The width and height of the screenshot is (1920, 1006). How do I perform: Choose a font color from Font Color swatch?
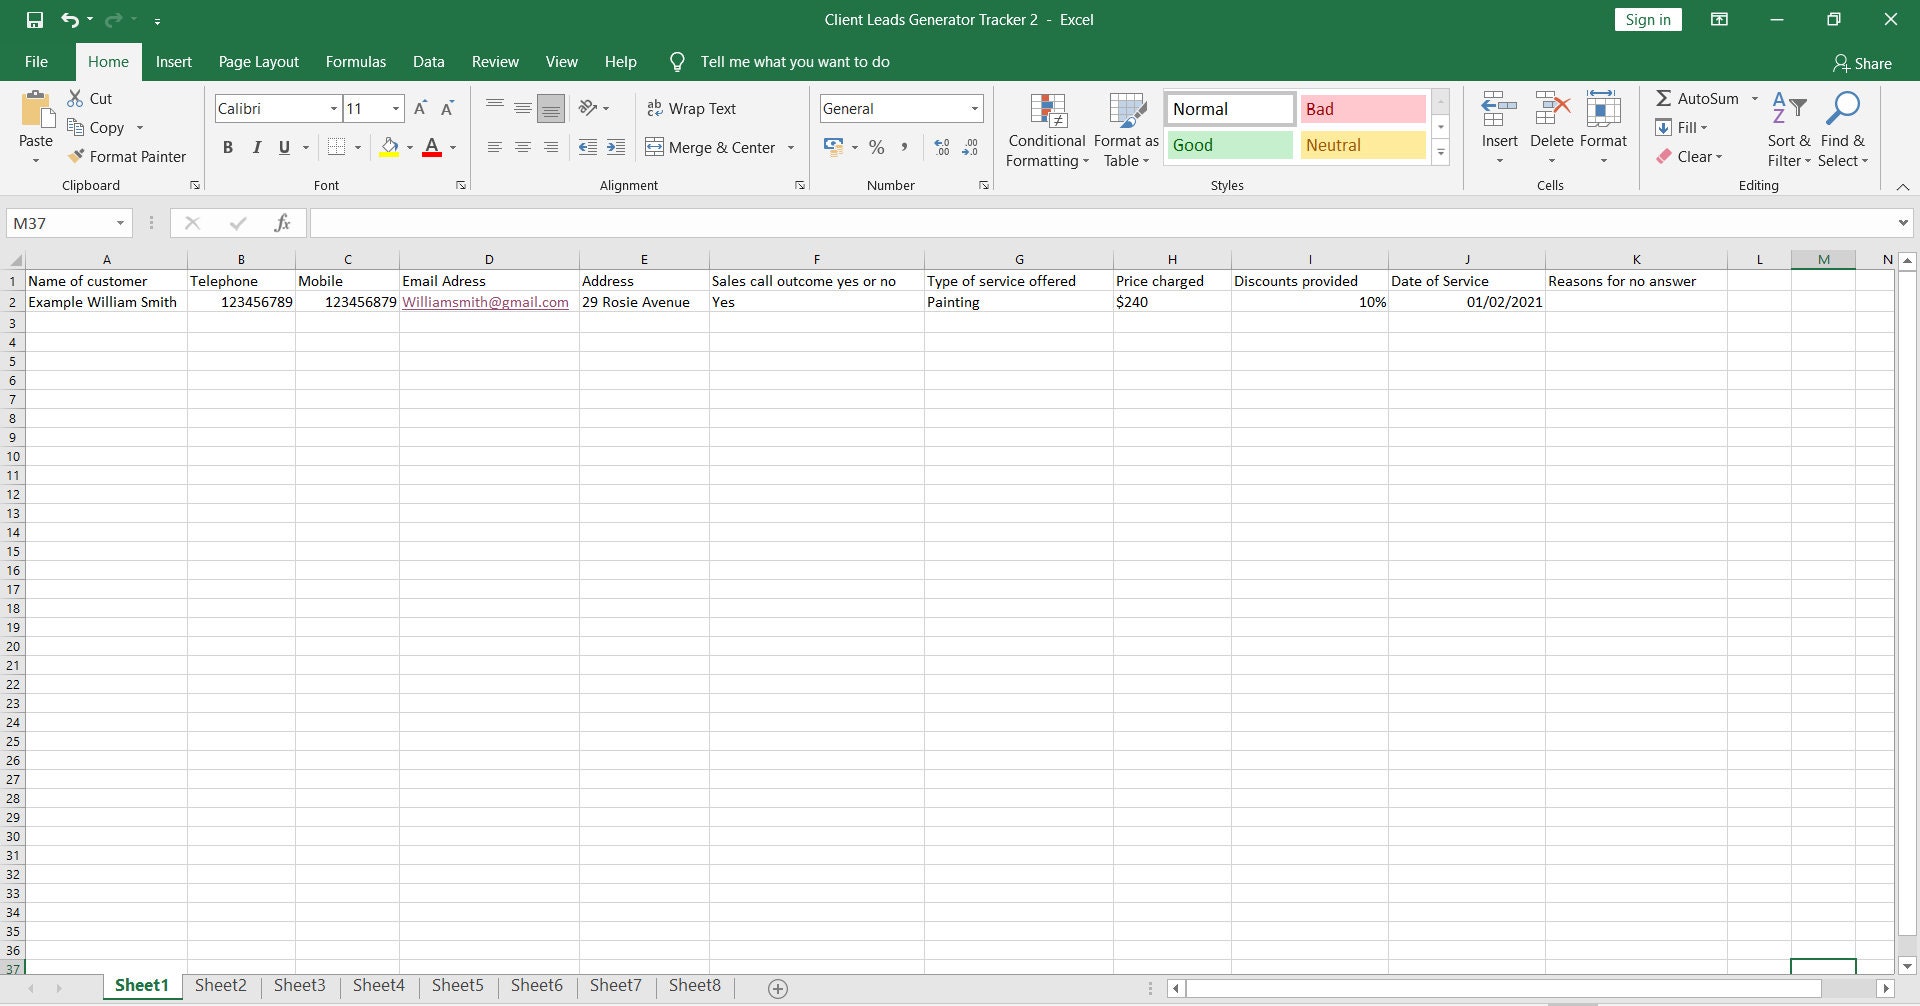432,147
